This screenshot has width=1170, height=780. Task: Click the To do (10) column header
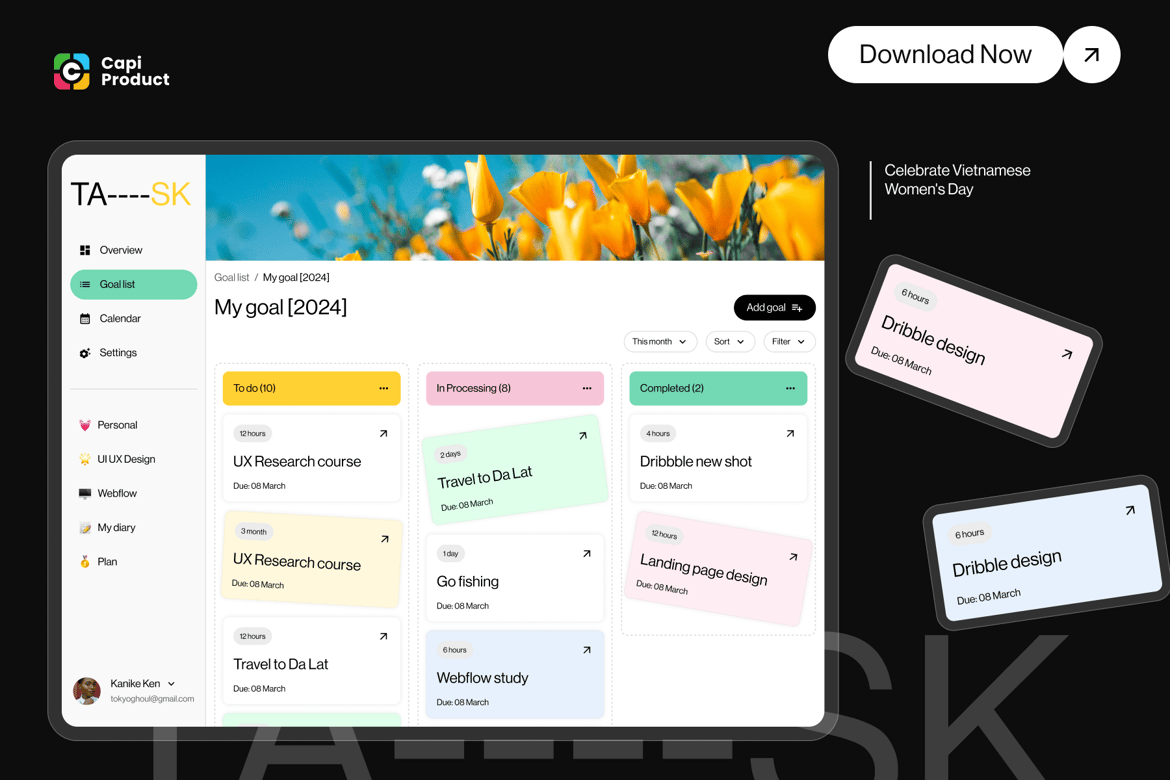click(311, 388)
